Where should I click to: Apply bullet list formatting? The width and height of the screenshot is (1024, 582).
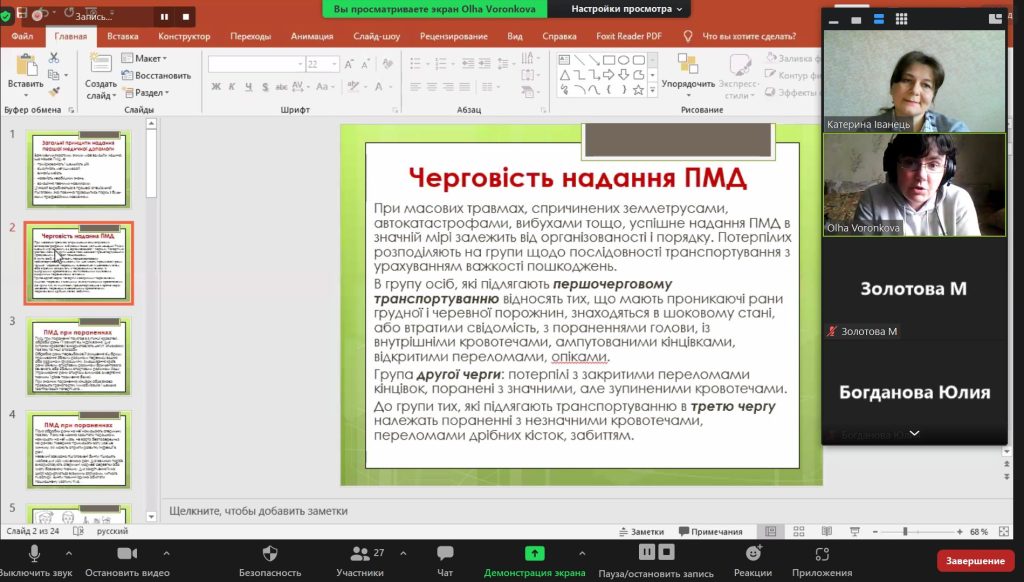[x=415, y=63]
